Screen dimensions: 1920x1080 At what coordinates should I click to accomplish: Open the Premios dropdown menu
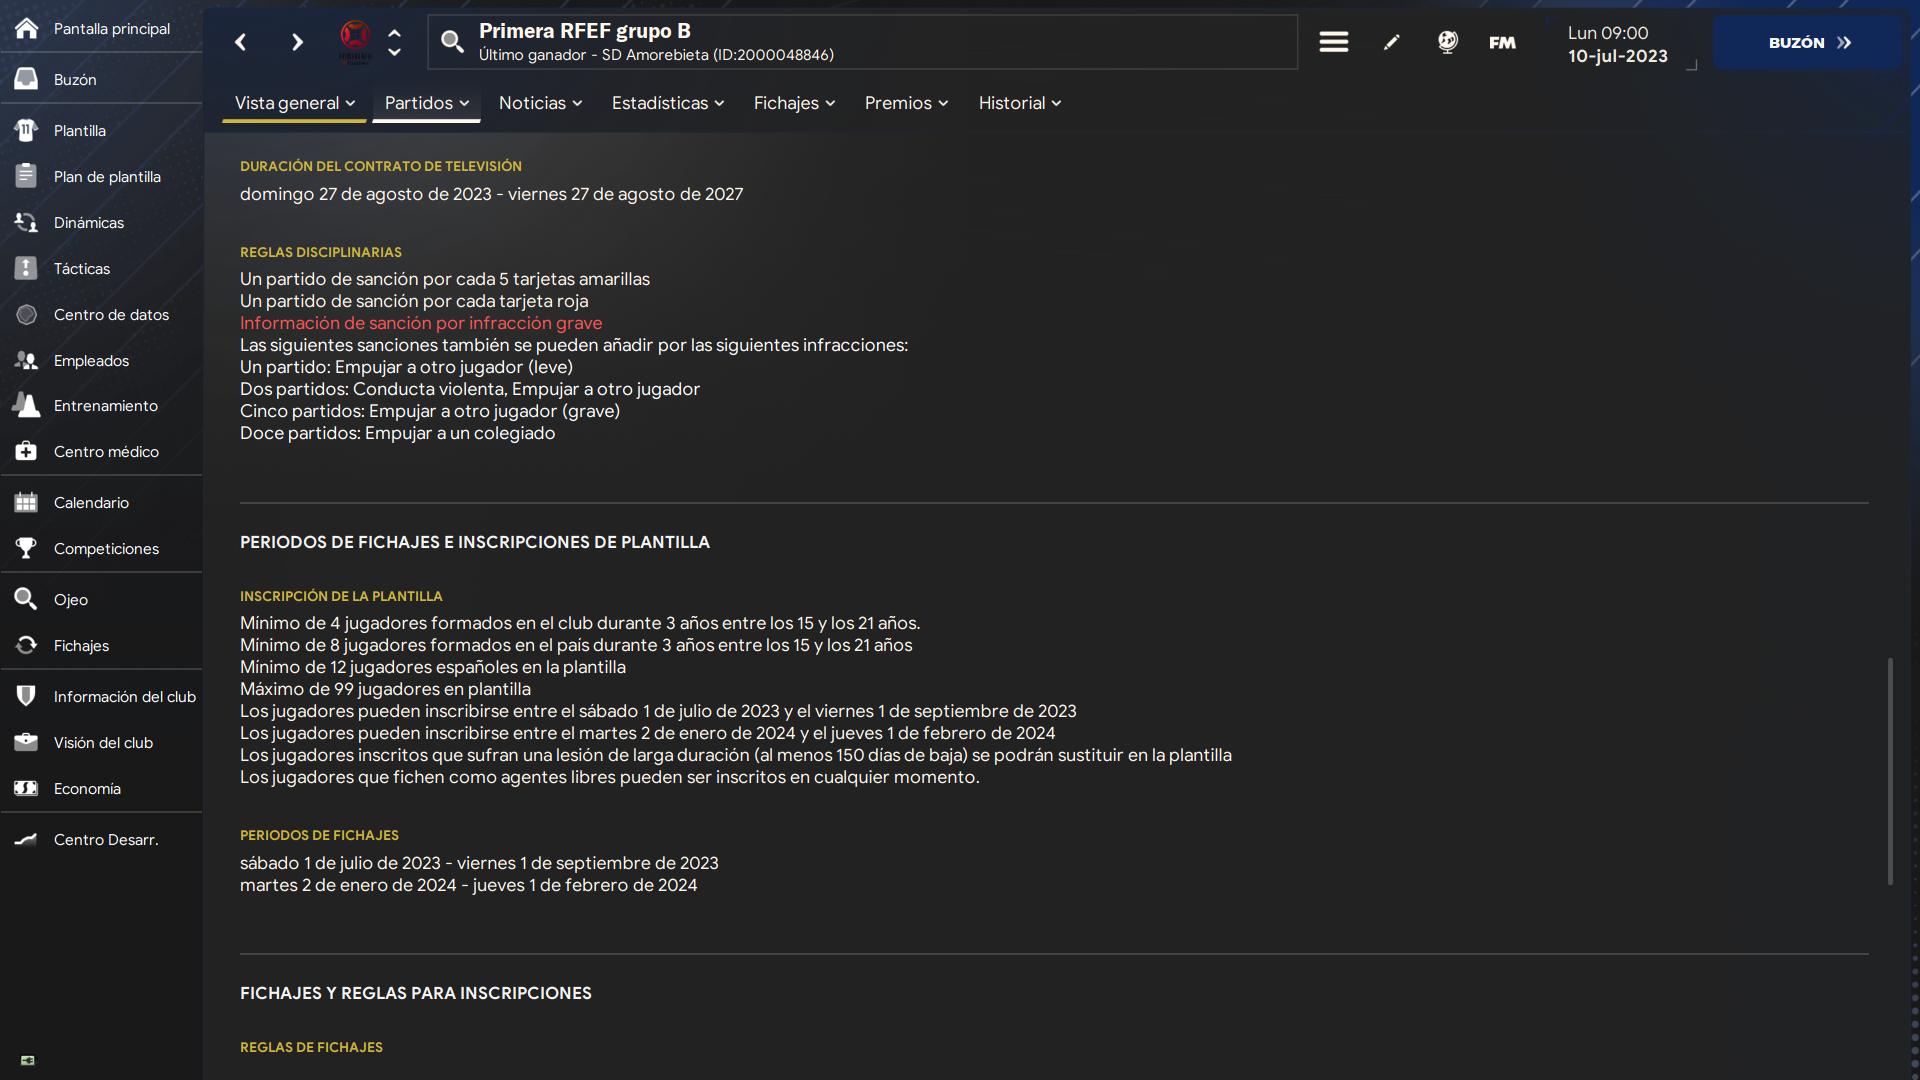pyautogui.click(x=906, y=103)
